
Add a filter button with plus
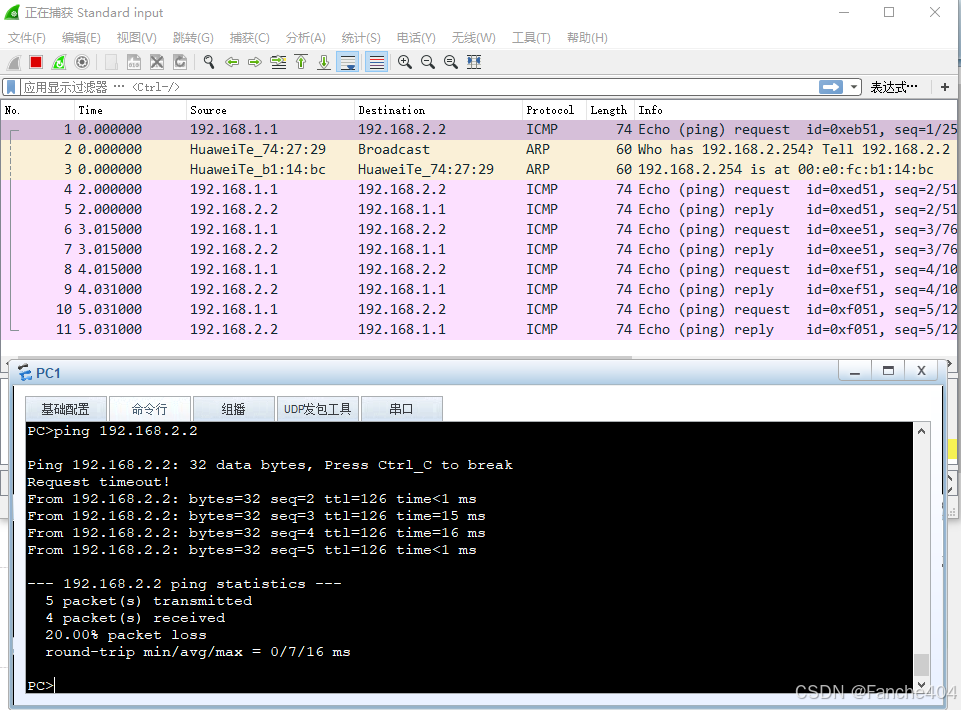(944, 87)
